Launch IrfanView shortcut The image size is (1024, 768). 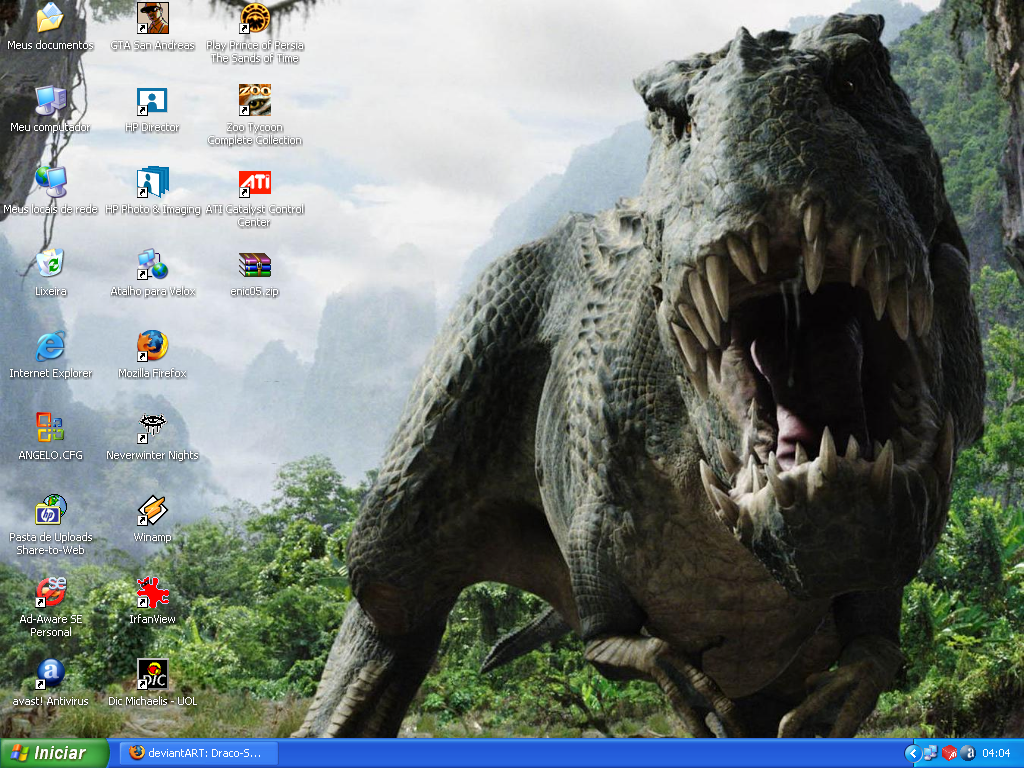coord(152,592)
